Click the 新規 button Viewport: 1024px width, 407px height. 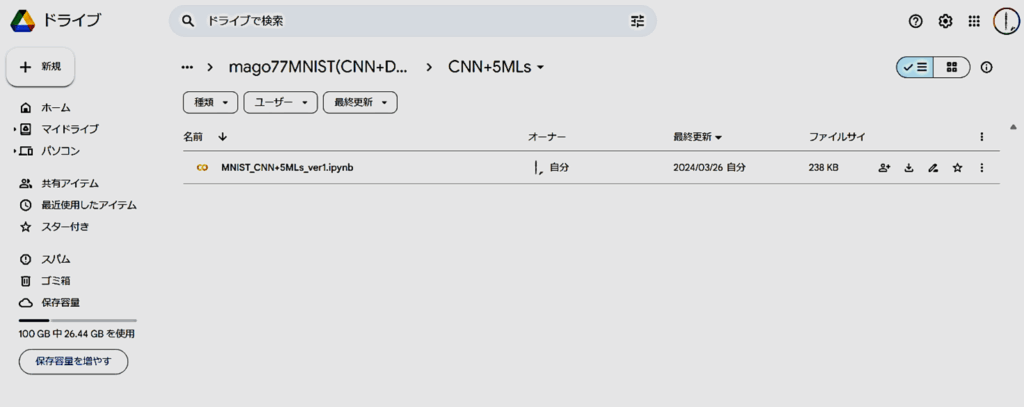41,66
